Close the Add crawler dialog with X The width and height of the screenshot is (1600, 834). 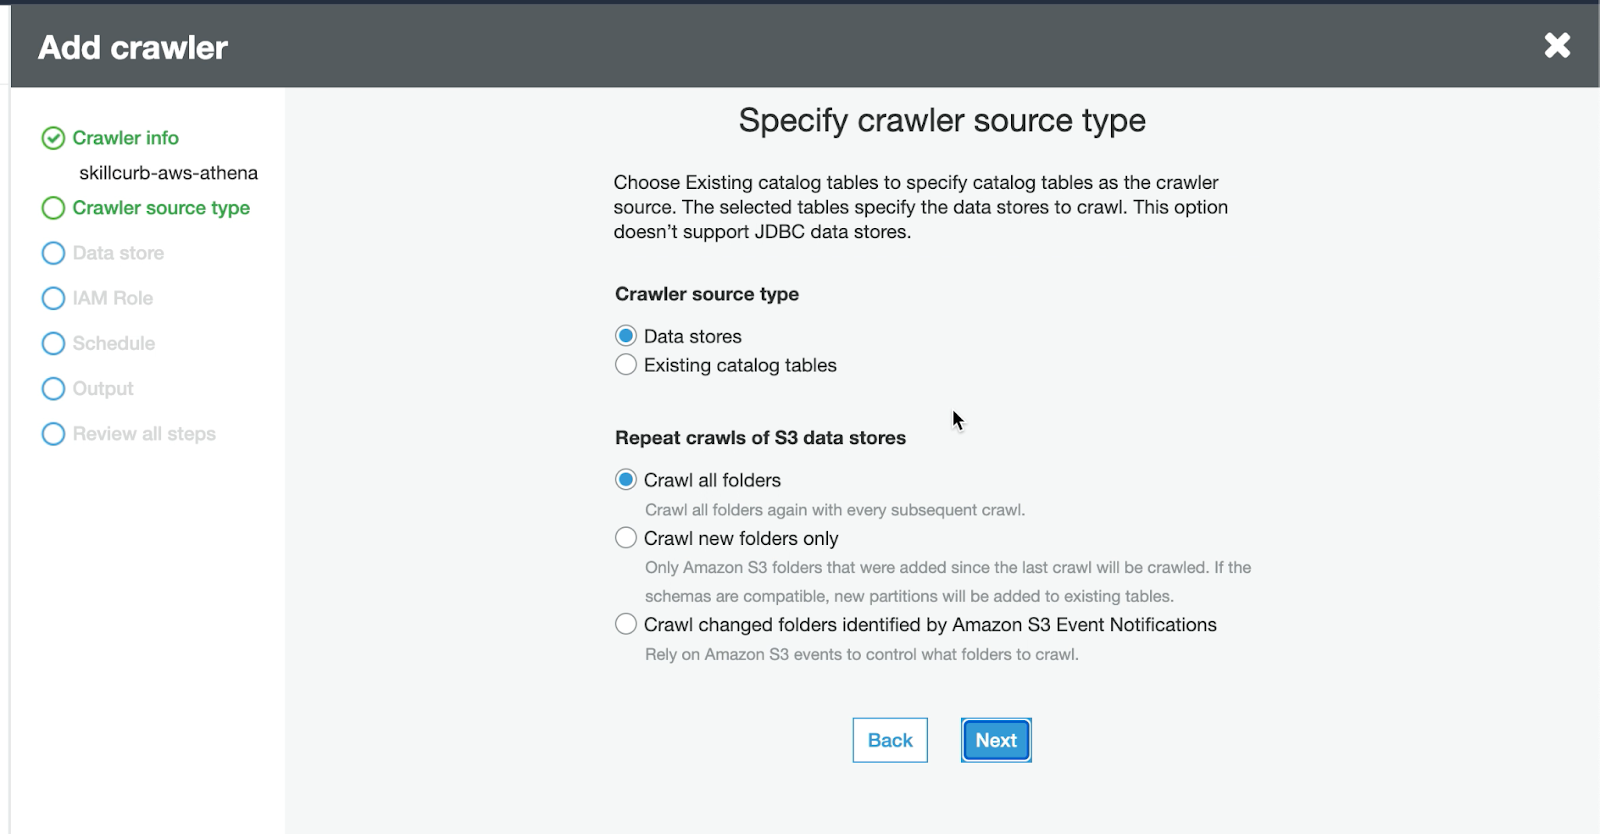1556,45
